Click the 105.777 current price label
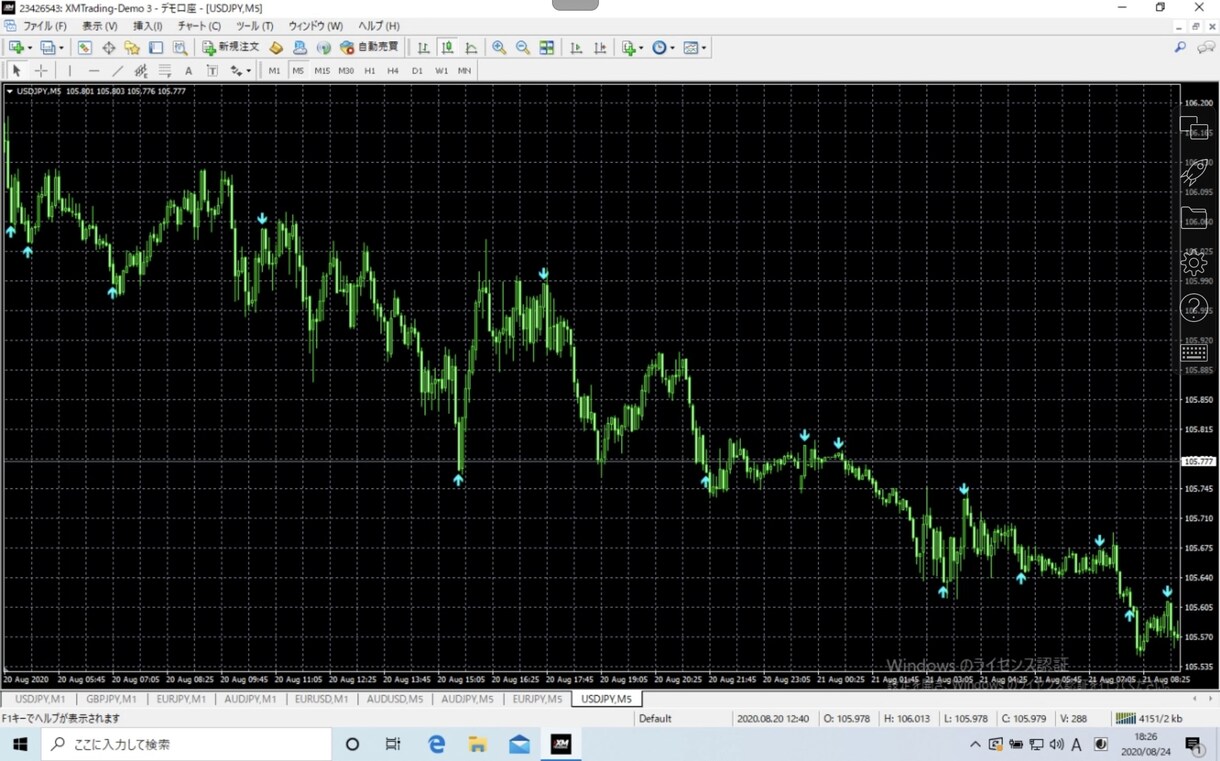This screenshot has width=1220, height=761. click(x=1198, y=461)
